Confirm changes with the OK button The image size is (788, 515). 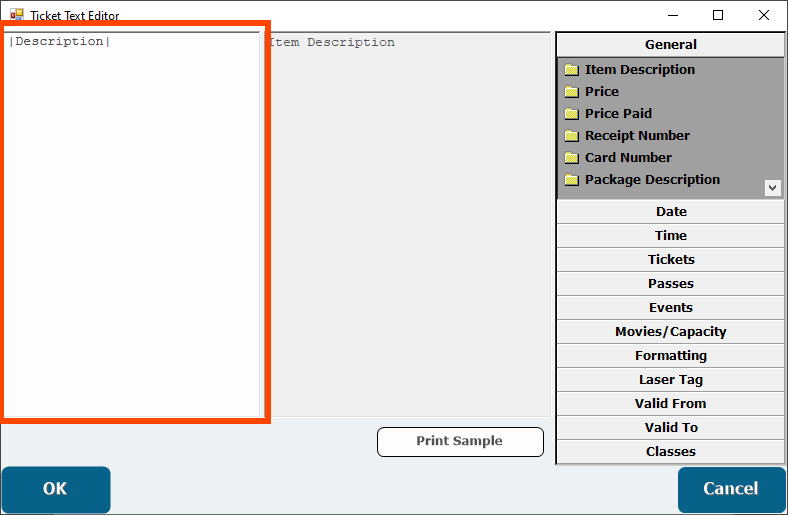point(55,489)
